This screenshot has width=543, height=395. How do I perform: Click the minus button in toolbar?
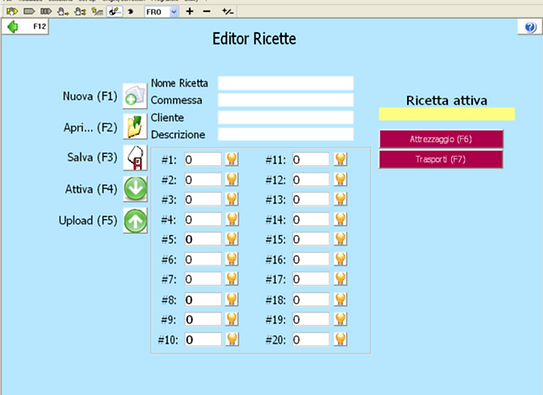[x=207, y=11]
